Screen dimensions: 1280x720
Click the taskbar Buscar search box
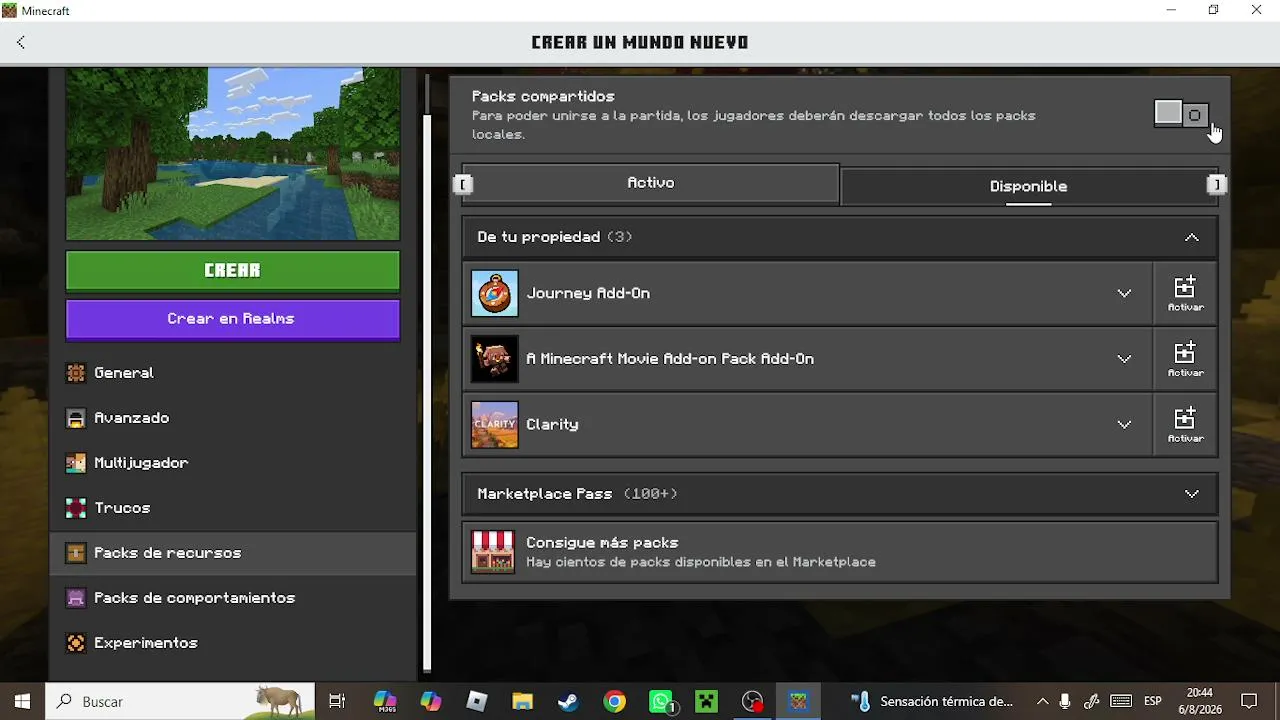[180, 701]
